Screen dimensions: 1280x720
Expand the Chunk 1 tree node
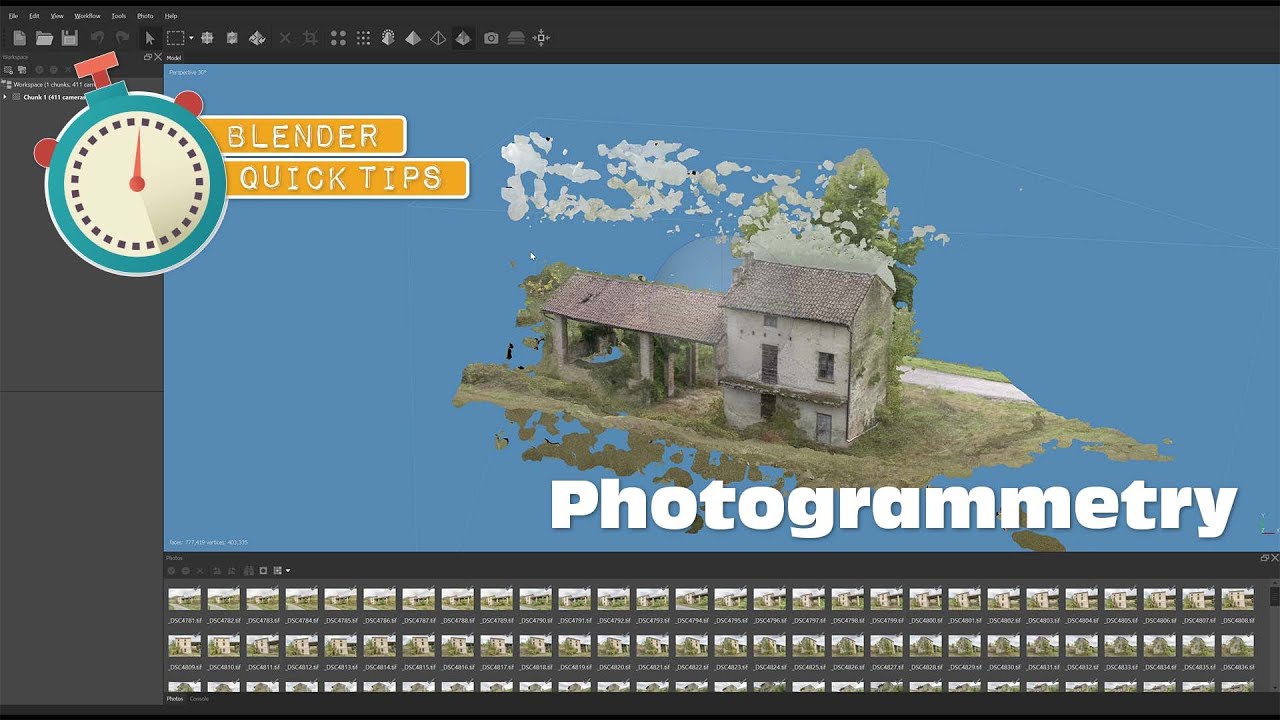coord(6,97)
